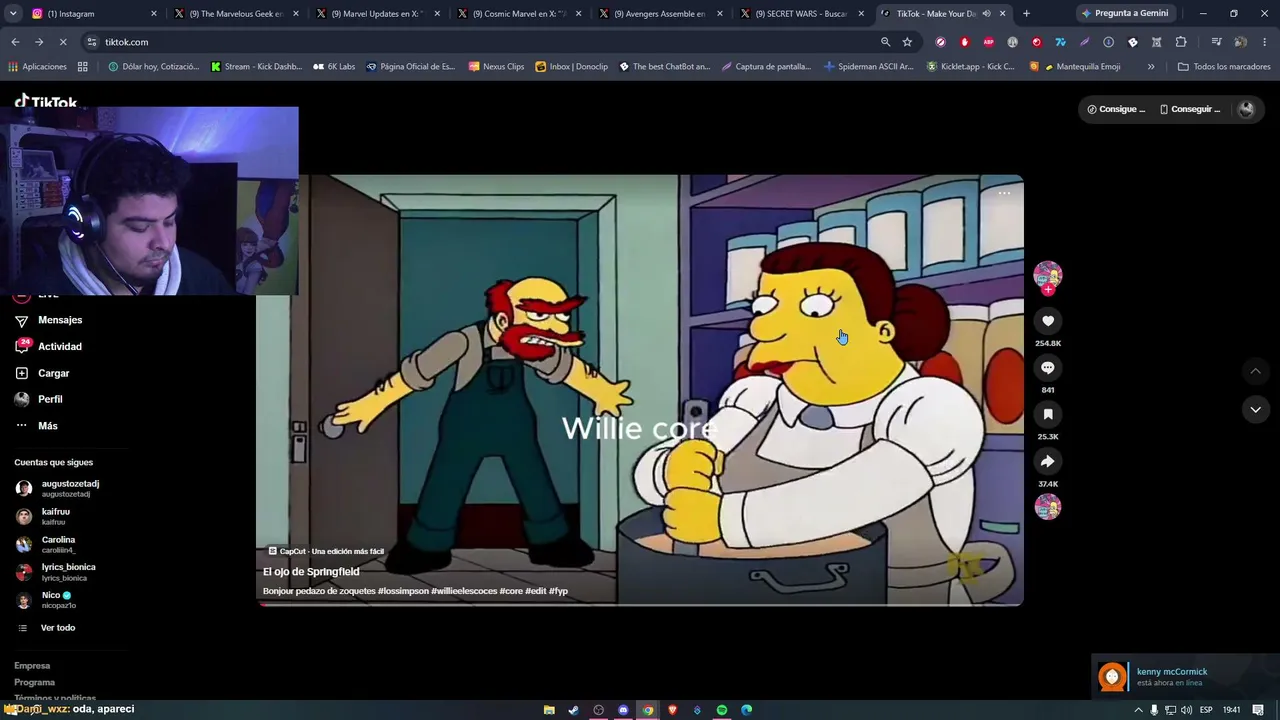Open Steam from the taskbar
Image resolution: width=1280 pixels, height=720 pixels.
pos(573,710)
